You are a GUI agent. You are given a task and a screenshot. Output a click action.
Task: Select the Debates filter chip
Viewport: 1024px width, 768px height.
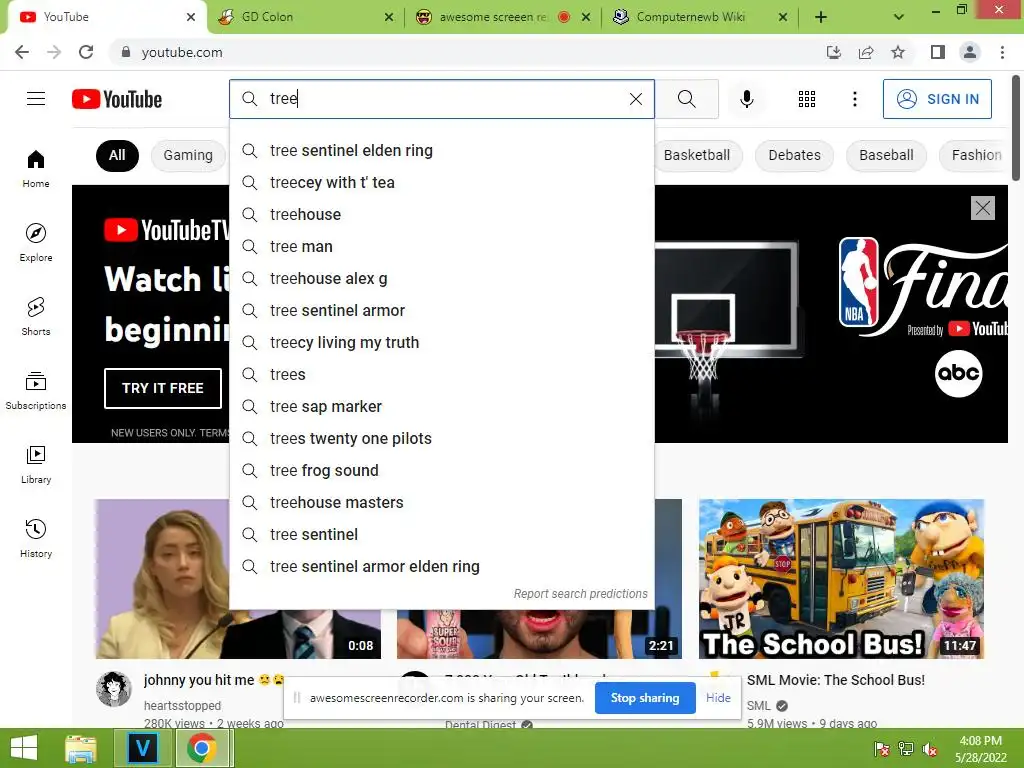pos(794,155)
